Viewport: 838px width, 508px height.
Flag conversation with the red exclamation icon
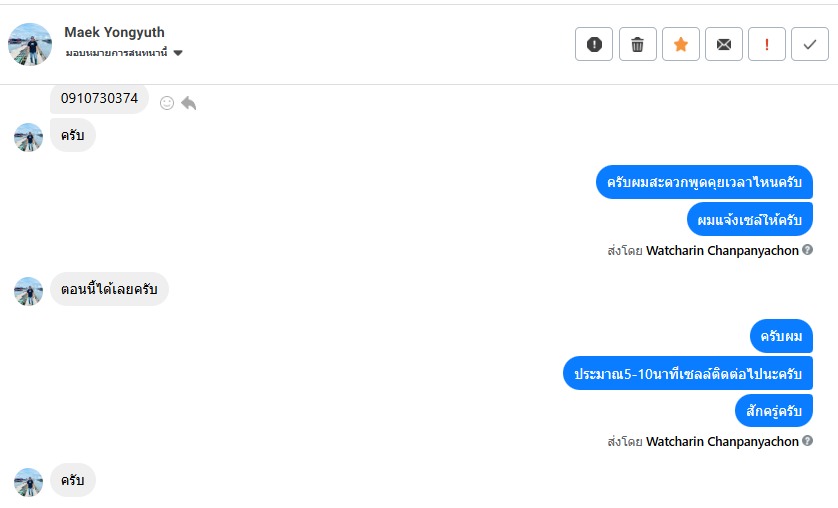pos(767,44)
